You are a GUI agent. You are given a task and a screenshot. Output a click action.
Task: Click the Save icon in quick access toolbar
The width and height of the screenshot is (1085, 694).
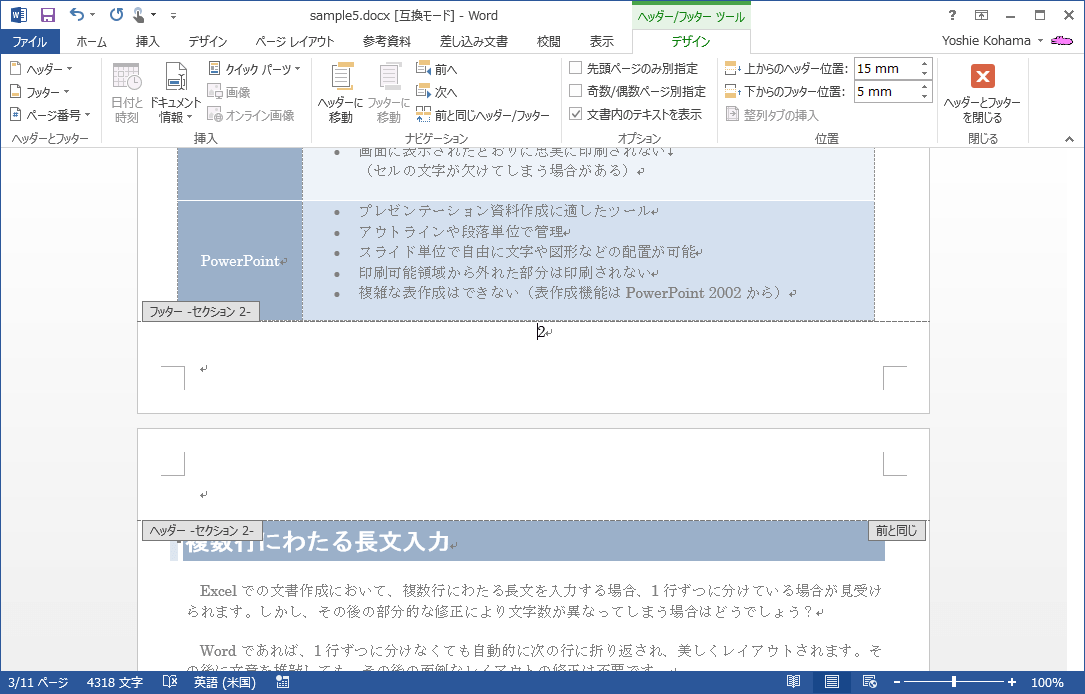click(47, 15)
